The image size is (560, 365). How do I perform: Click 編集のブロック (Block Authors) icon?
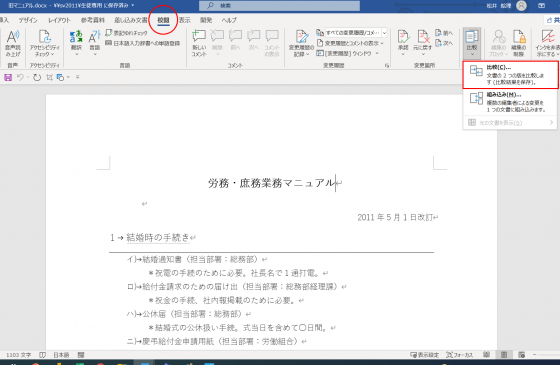pyautogui.click(x=499, y=36)
